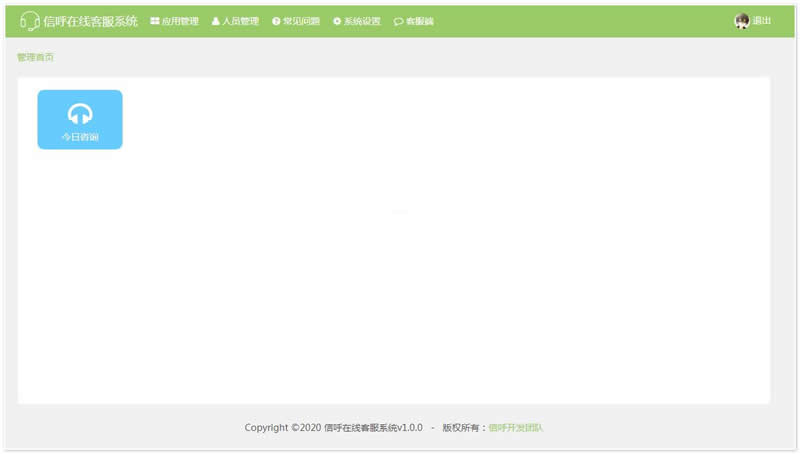The height and width of the screenshot is (454, 800).
Task: Select the 客服端 menu item
Action: tap(420, 21)
